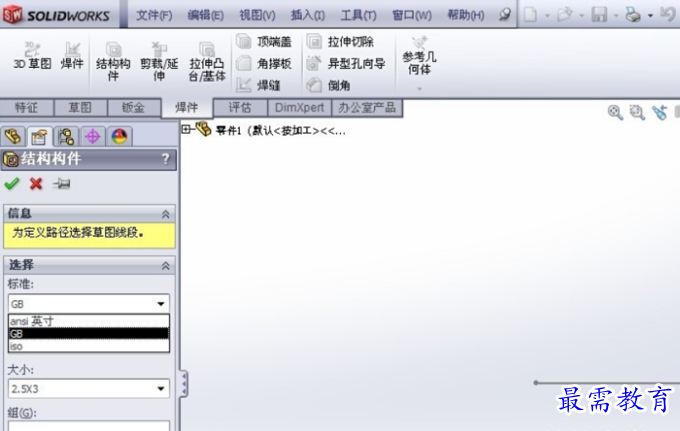Toggle the pushpin keep-visible icon

[61, 184]
